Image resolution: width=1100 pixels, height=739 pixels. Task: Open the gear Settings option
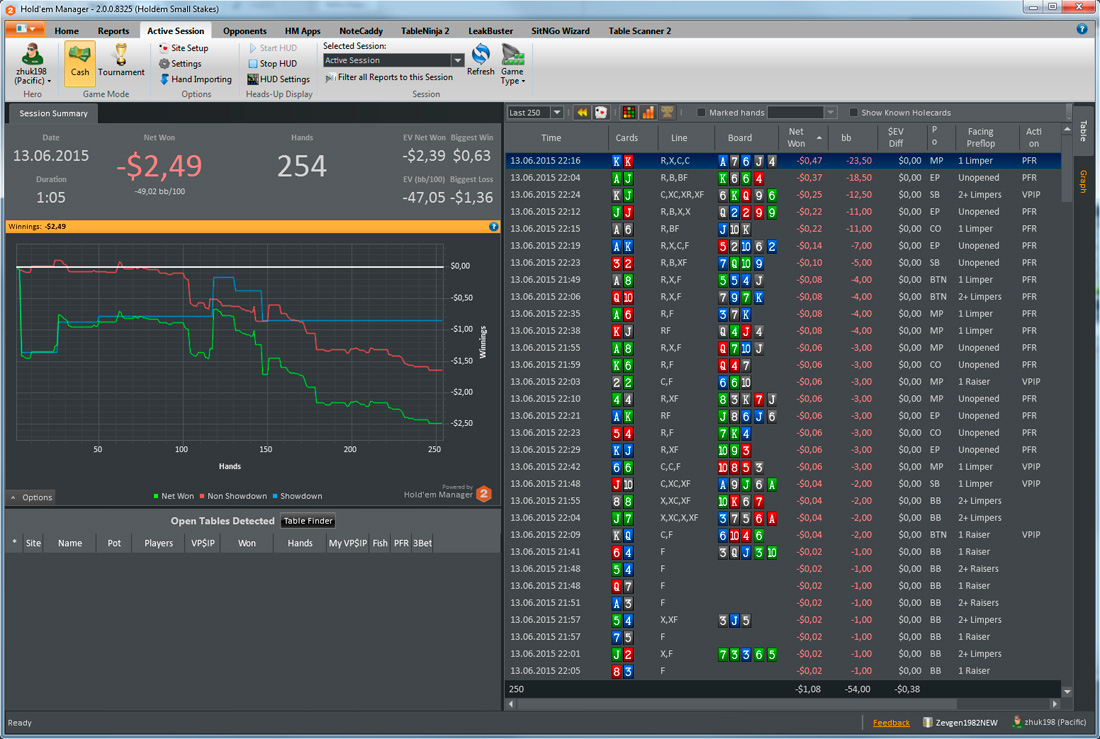click(x=180, y=63)
